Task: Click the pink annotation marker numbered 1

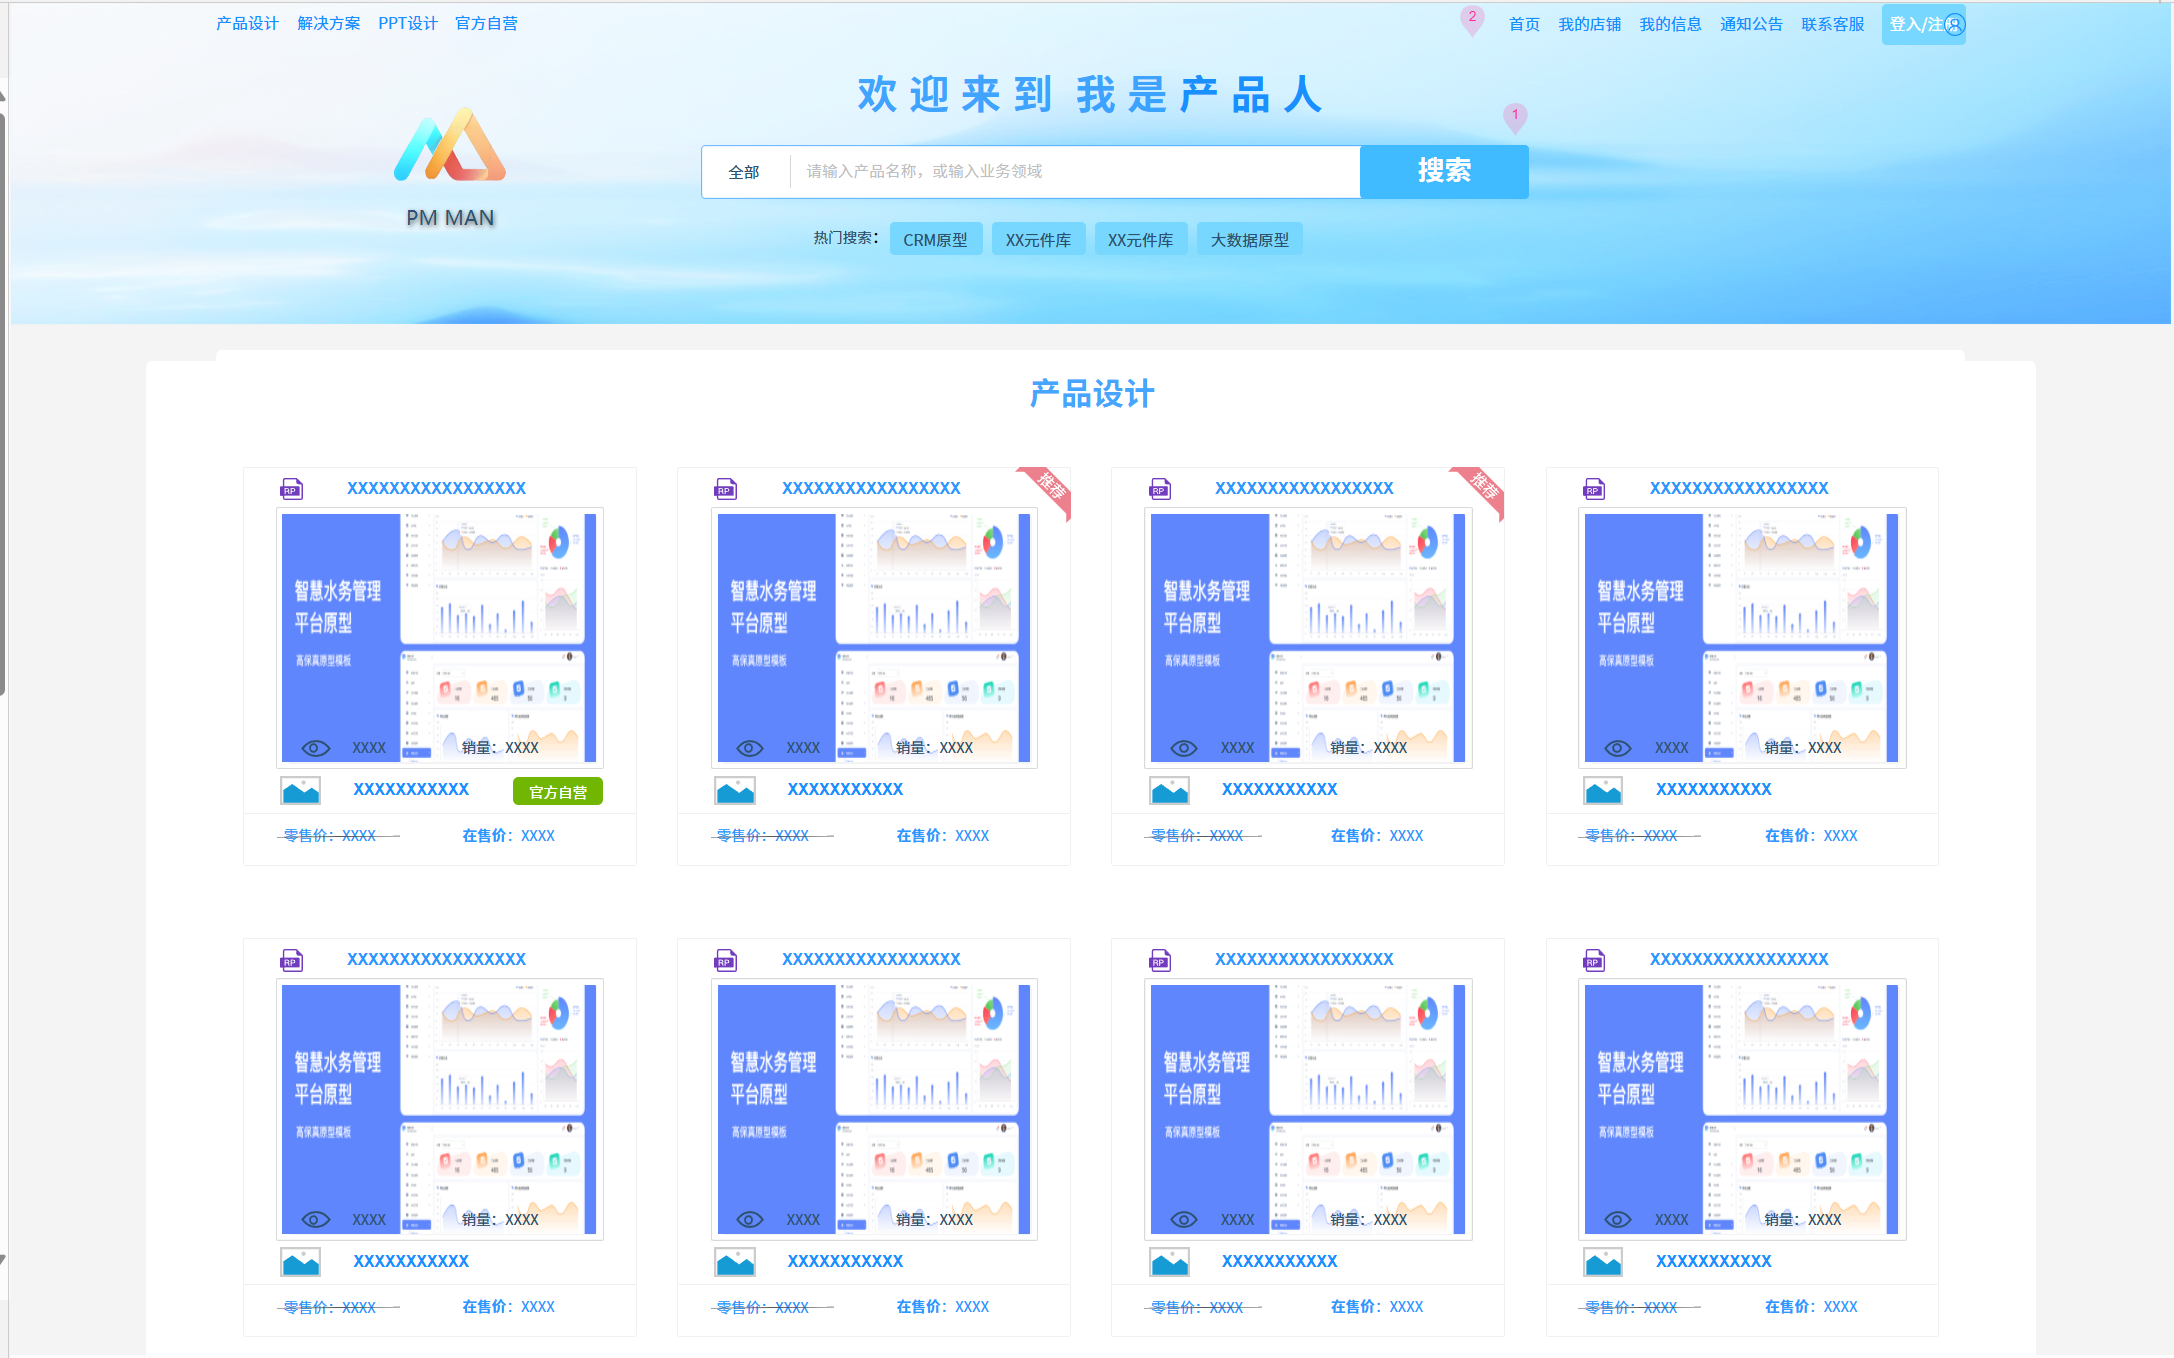Action: pos(1515,116)
